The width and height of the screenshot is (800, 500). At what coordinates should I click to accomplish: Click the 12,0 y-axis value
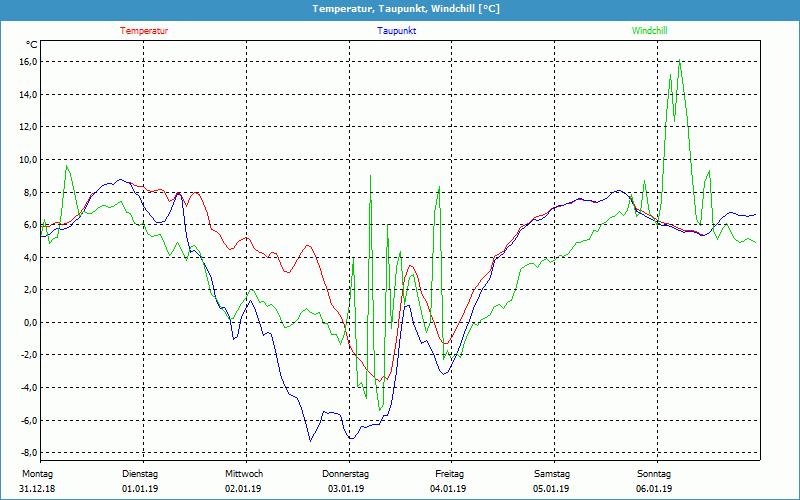28,127
